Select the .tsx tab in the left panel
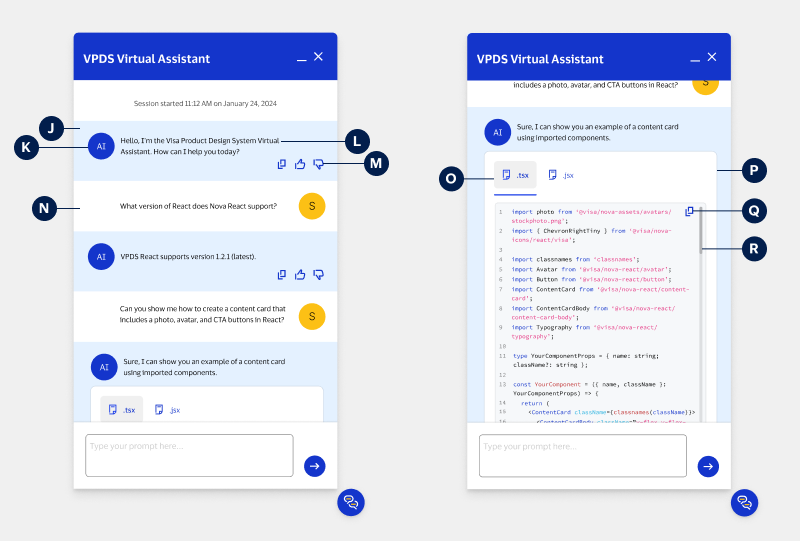Image resolution: width=800 pixels, height=542 pixels. click(122, 409)
